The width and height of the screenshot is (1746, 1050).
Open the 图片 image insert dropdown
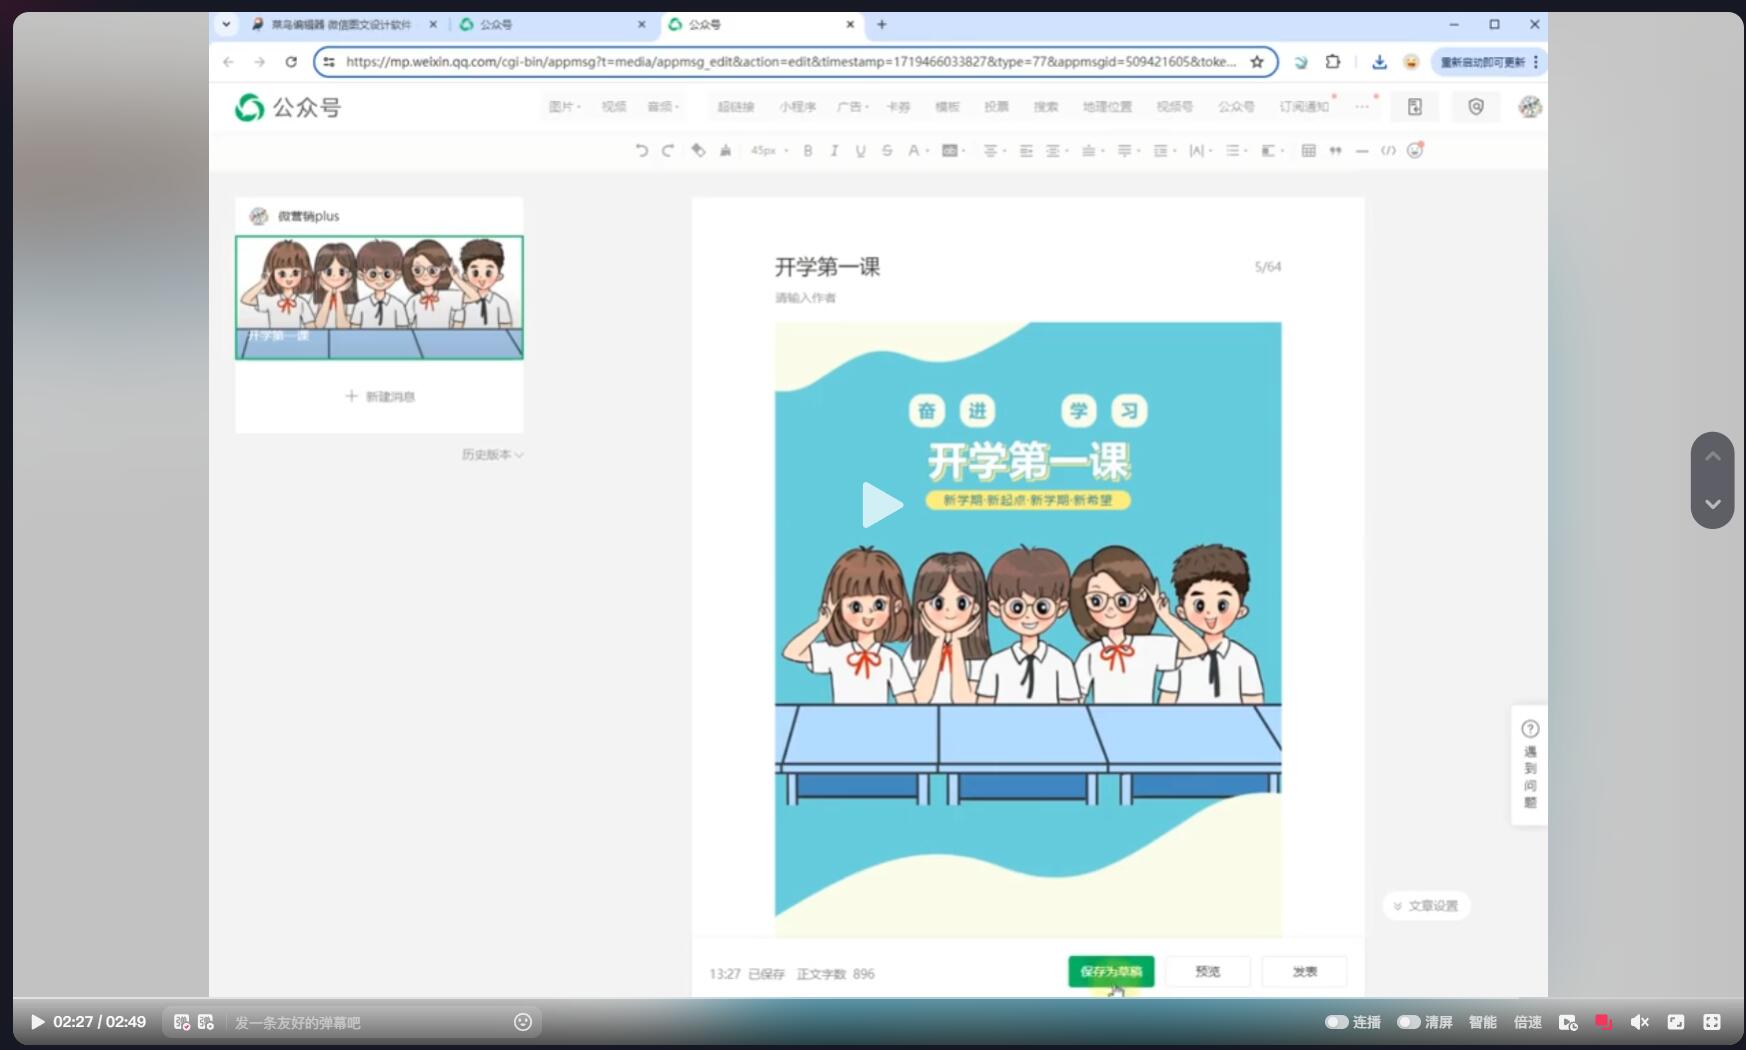pos(564,107)
